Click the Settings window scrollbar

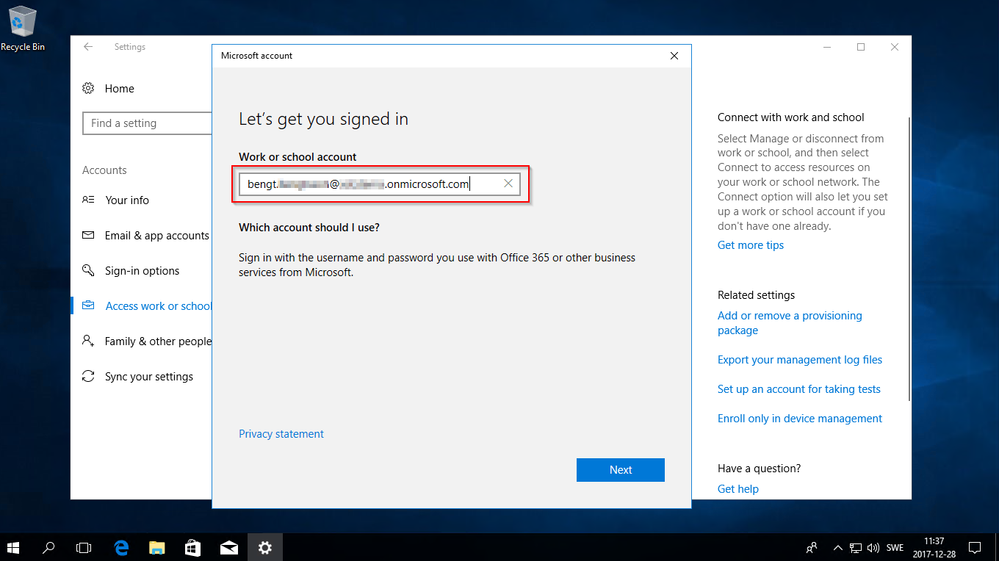(909, 258)
